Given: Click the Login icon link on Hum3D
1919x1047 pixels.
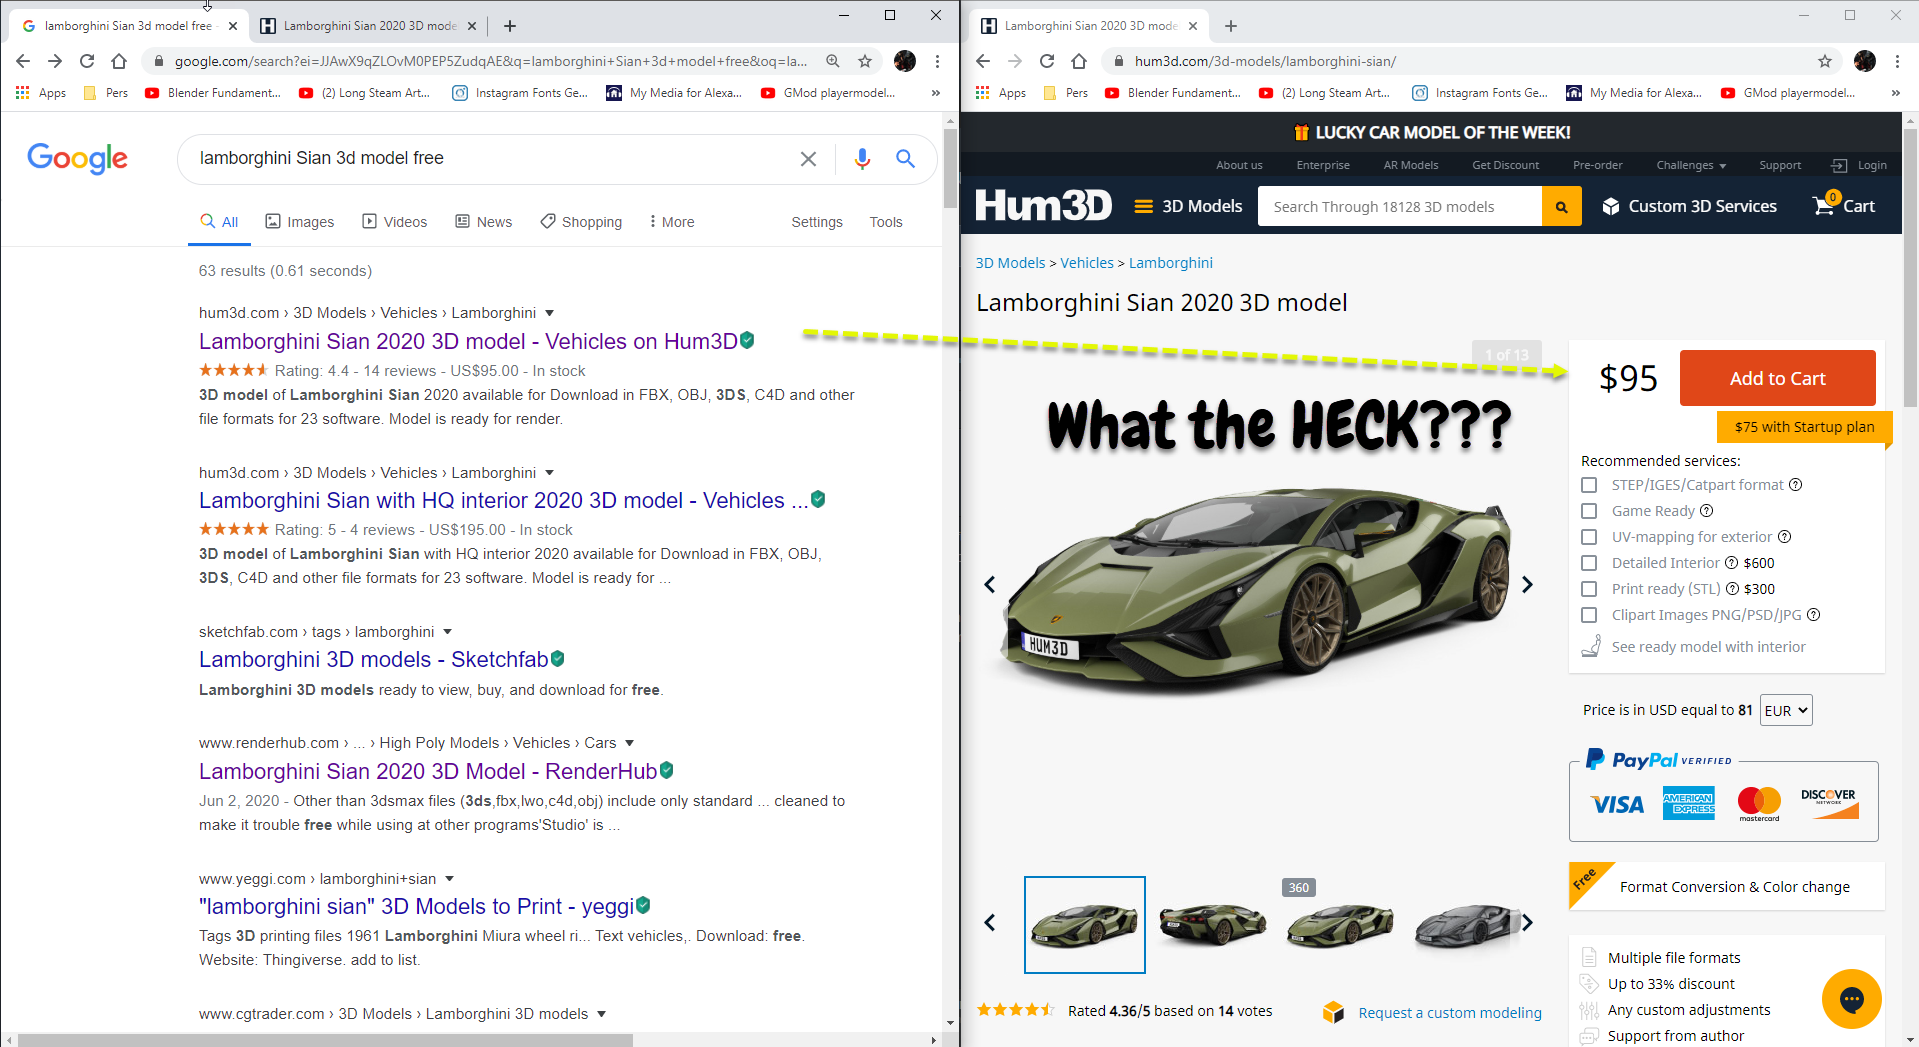Looking at the screenshot, I should point(1859,165).
